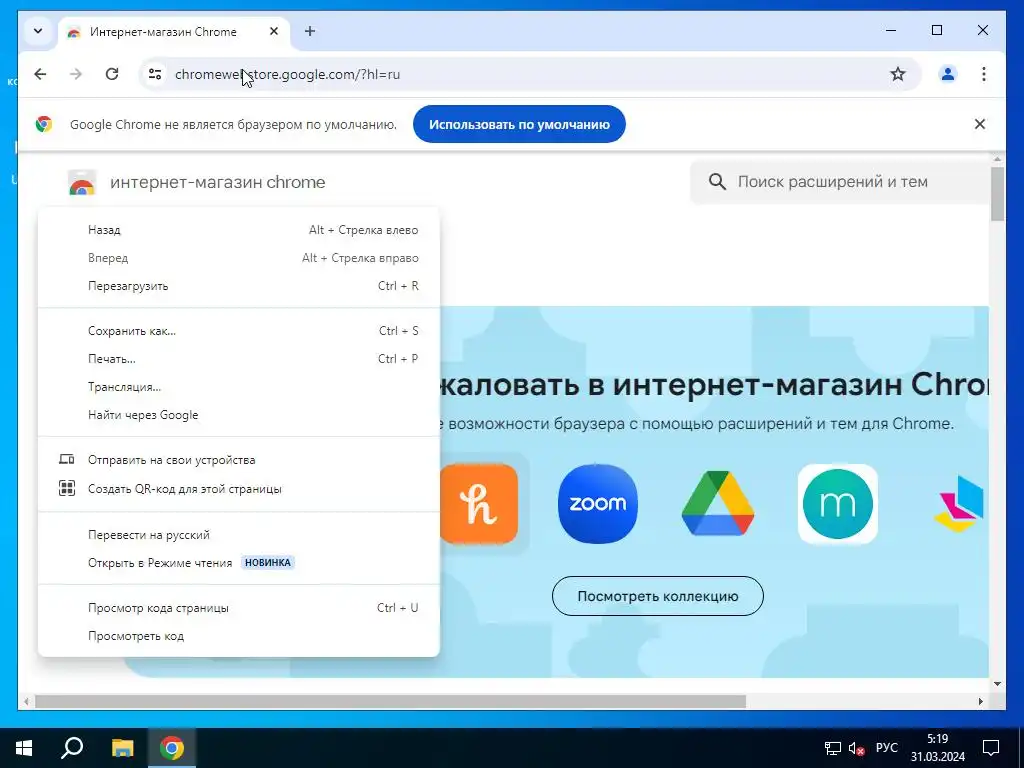Switch input language РУС indicator
The height and width of the screenshot is (768, 1024).
887,748
